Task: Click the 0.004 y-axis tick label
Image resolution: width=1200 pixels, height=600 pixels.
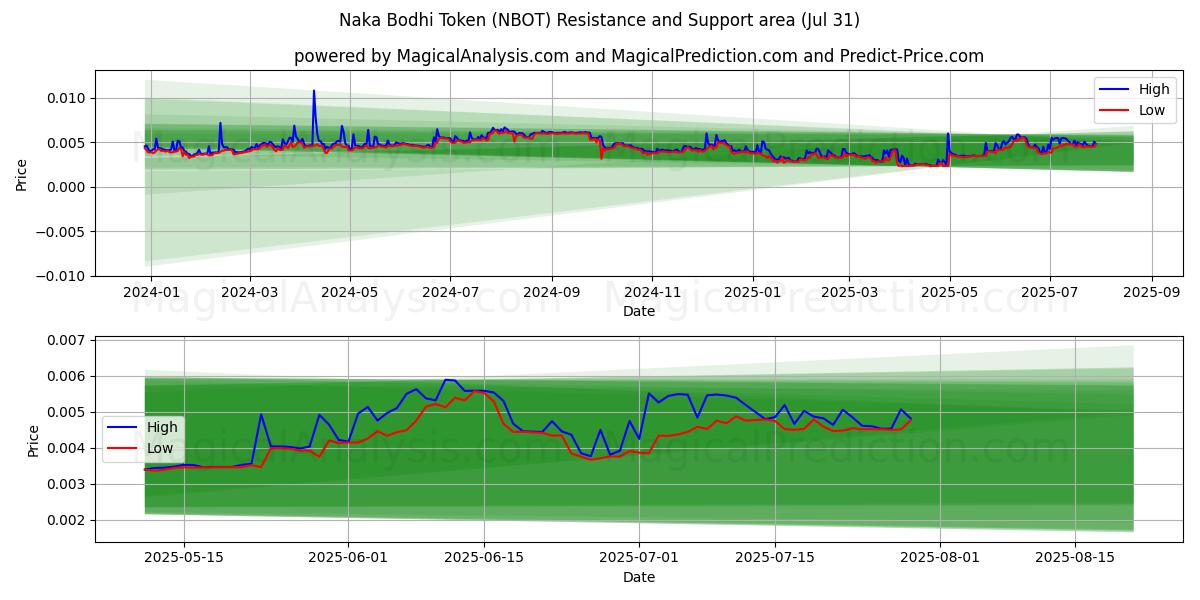Action: pos(69,448)
